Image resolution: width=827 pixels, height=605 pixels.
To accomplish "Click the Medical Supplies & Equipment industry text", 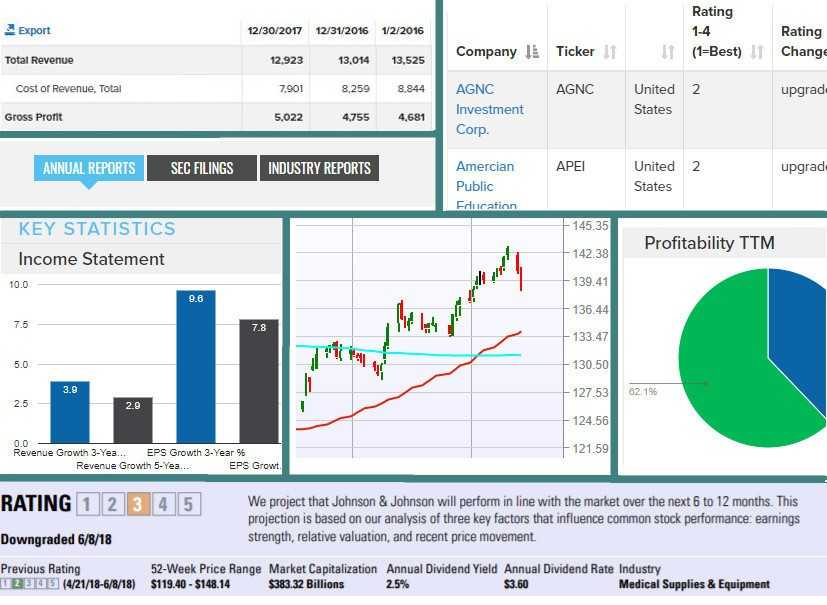I will click(x=694, y=584).
